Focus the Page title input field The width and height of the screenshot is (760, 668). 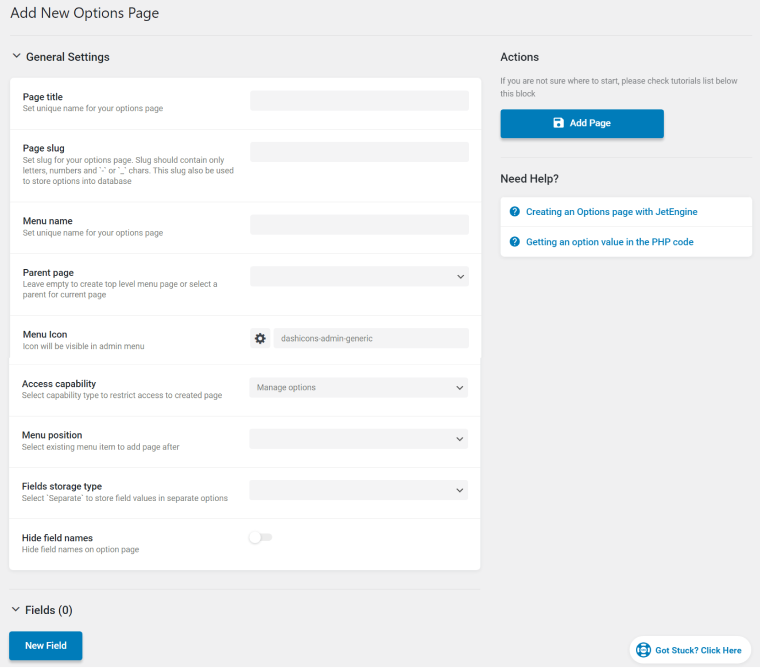[x=359, y=100]
